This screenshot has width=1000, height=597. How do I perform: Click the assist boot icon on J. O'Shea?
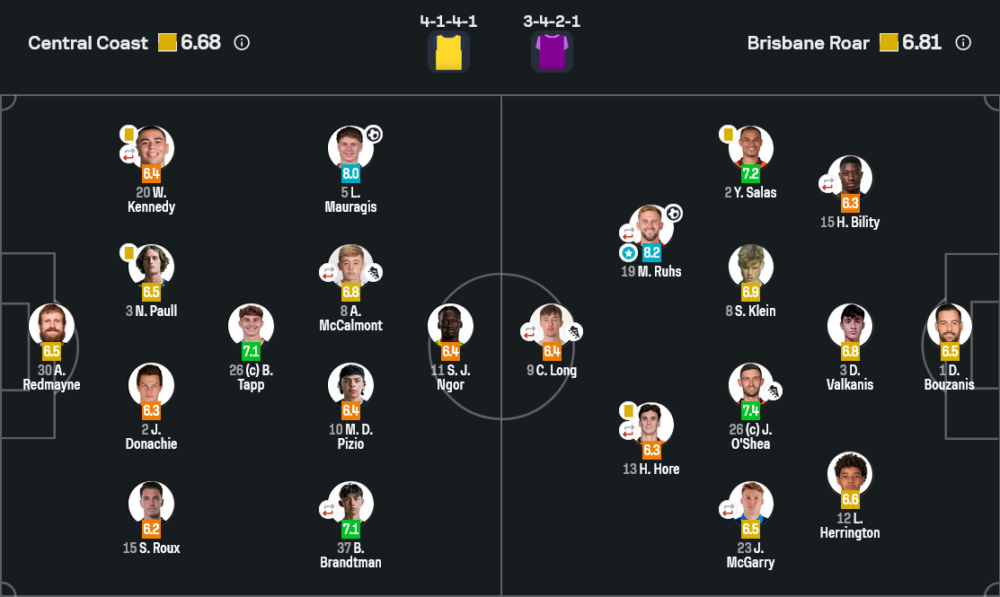click(776, 391)
